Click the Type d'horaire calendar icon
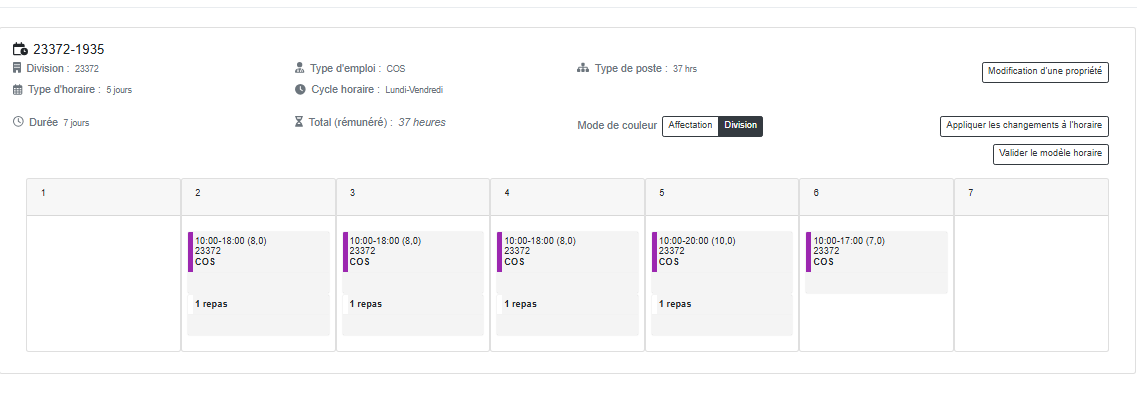Image resolution: width=1137 pixels, height=420 pixels. [17, 89]
